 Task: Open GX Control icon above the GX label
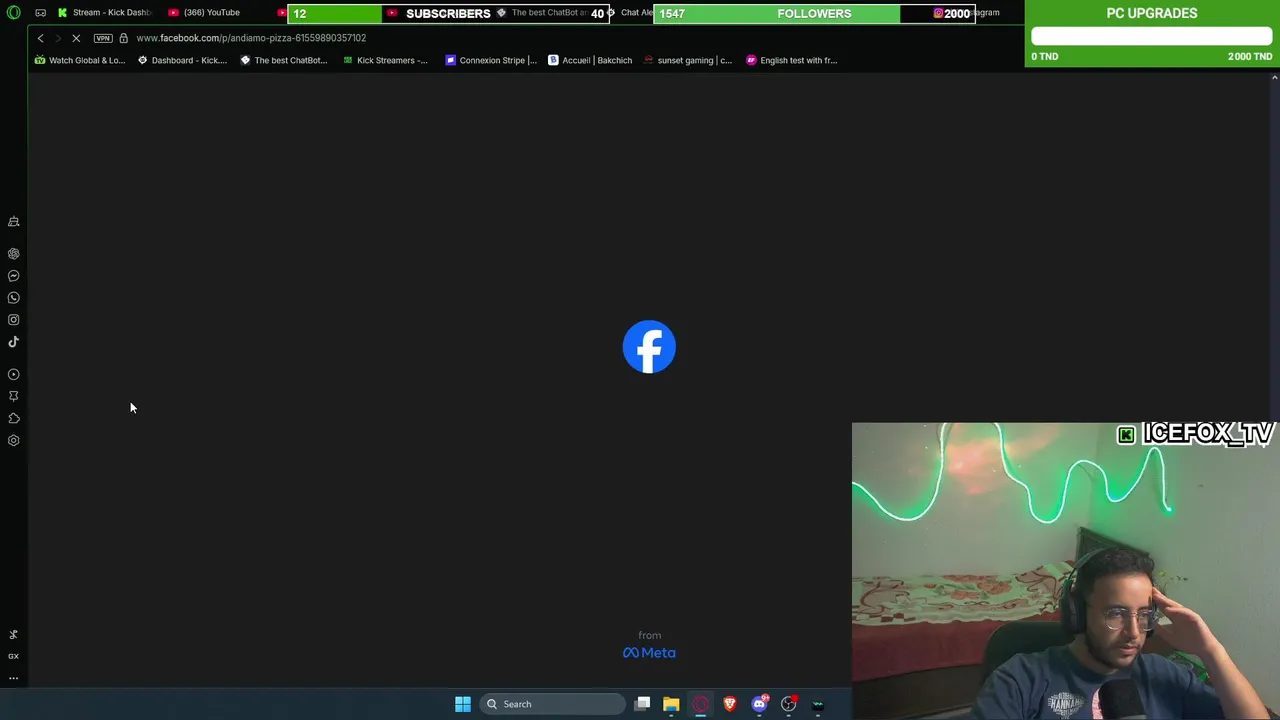14,634
